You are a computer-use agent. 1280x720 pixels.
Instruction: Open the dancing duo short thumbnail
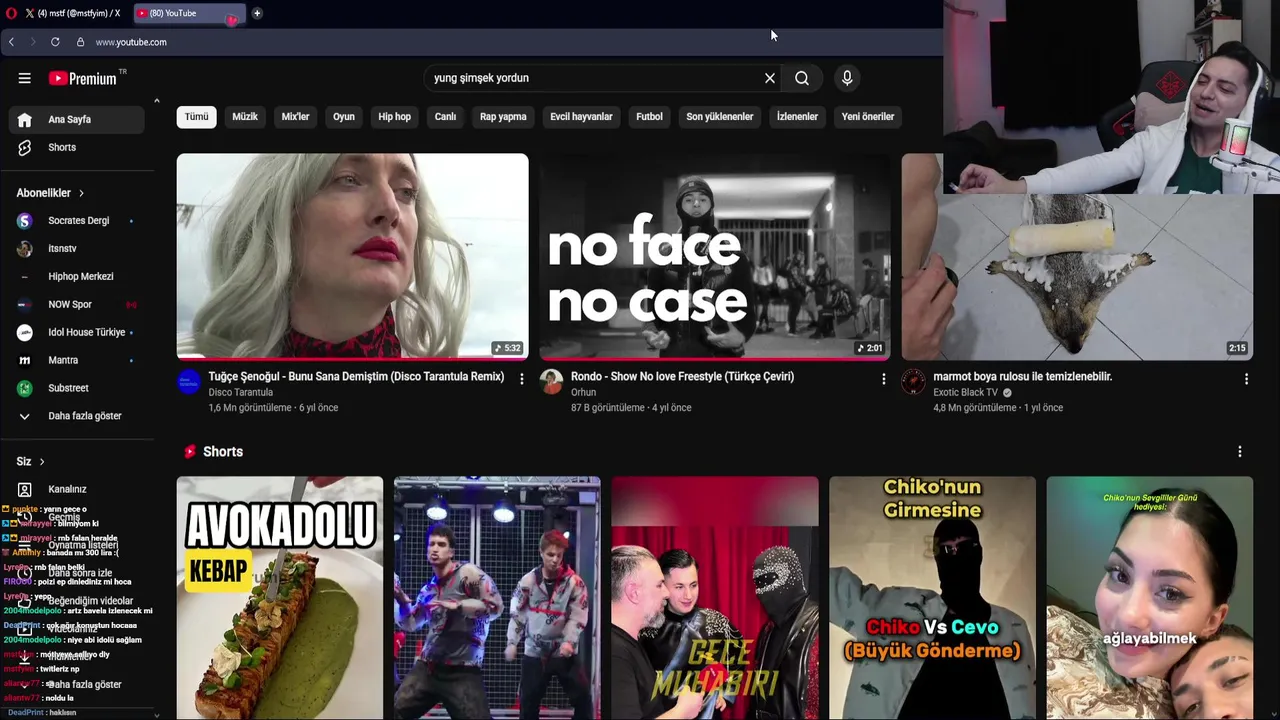tap(497, 598)
